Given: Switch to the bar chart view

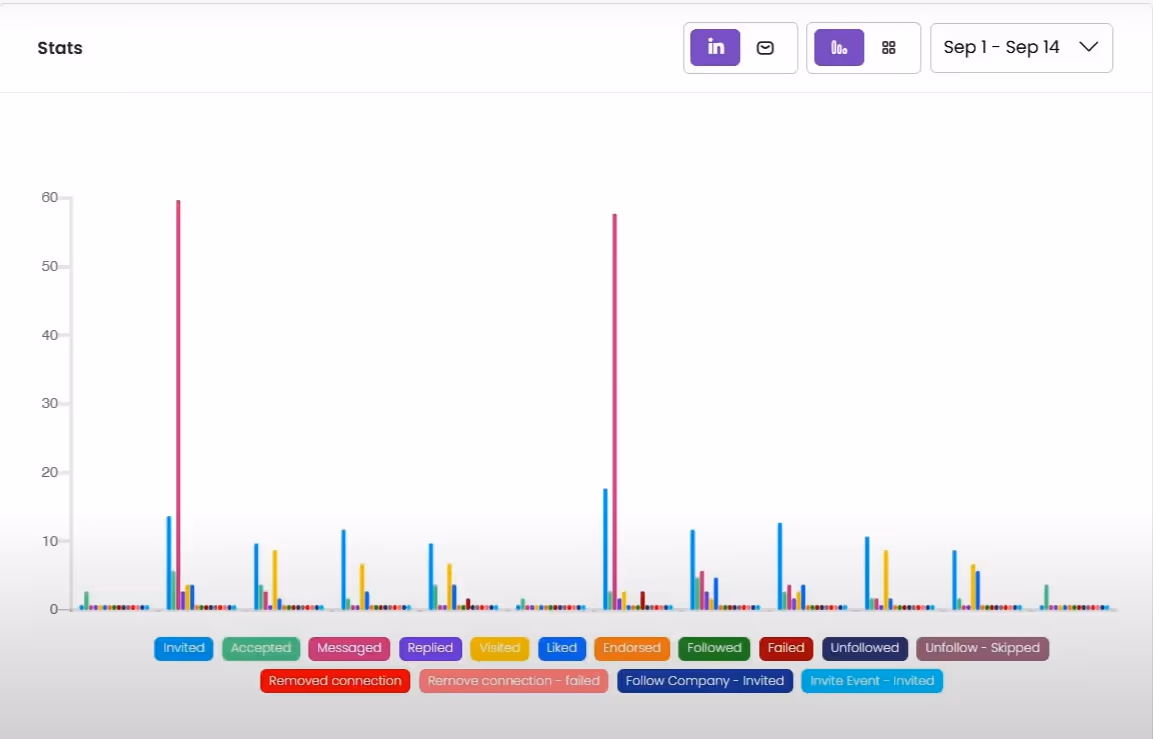Looking at the screenshot, I should [838, 47].
